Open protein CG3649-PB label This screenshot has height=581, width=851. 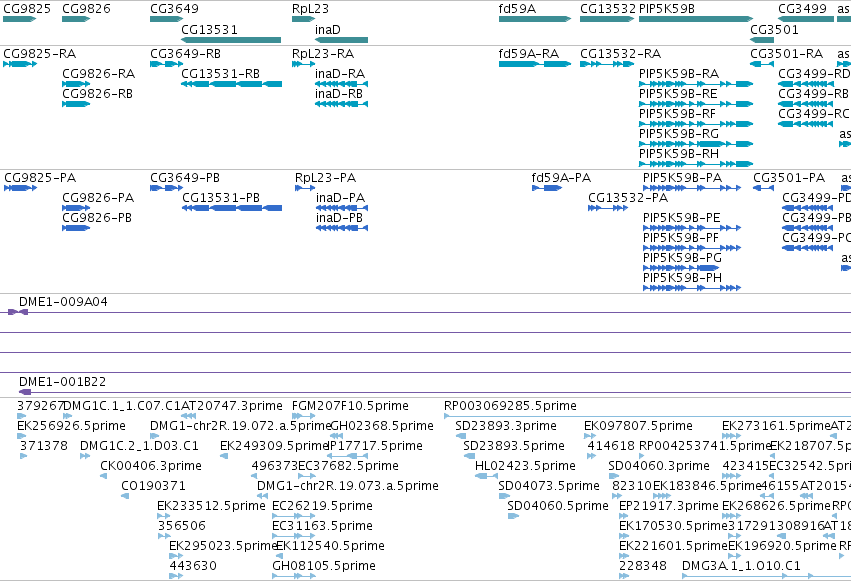coord(185,178)
